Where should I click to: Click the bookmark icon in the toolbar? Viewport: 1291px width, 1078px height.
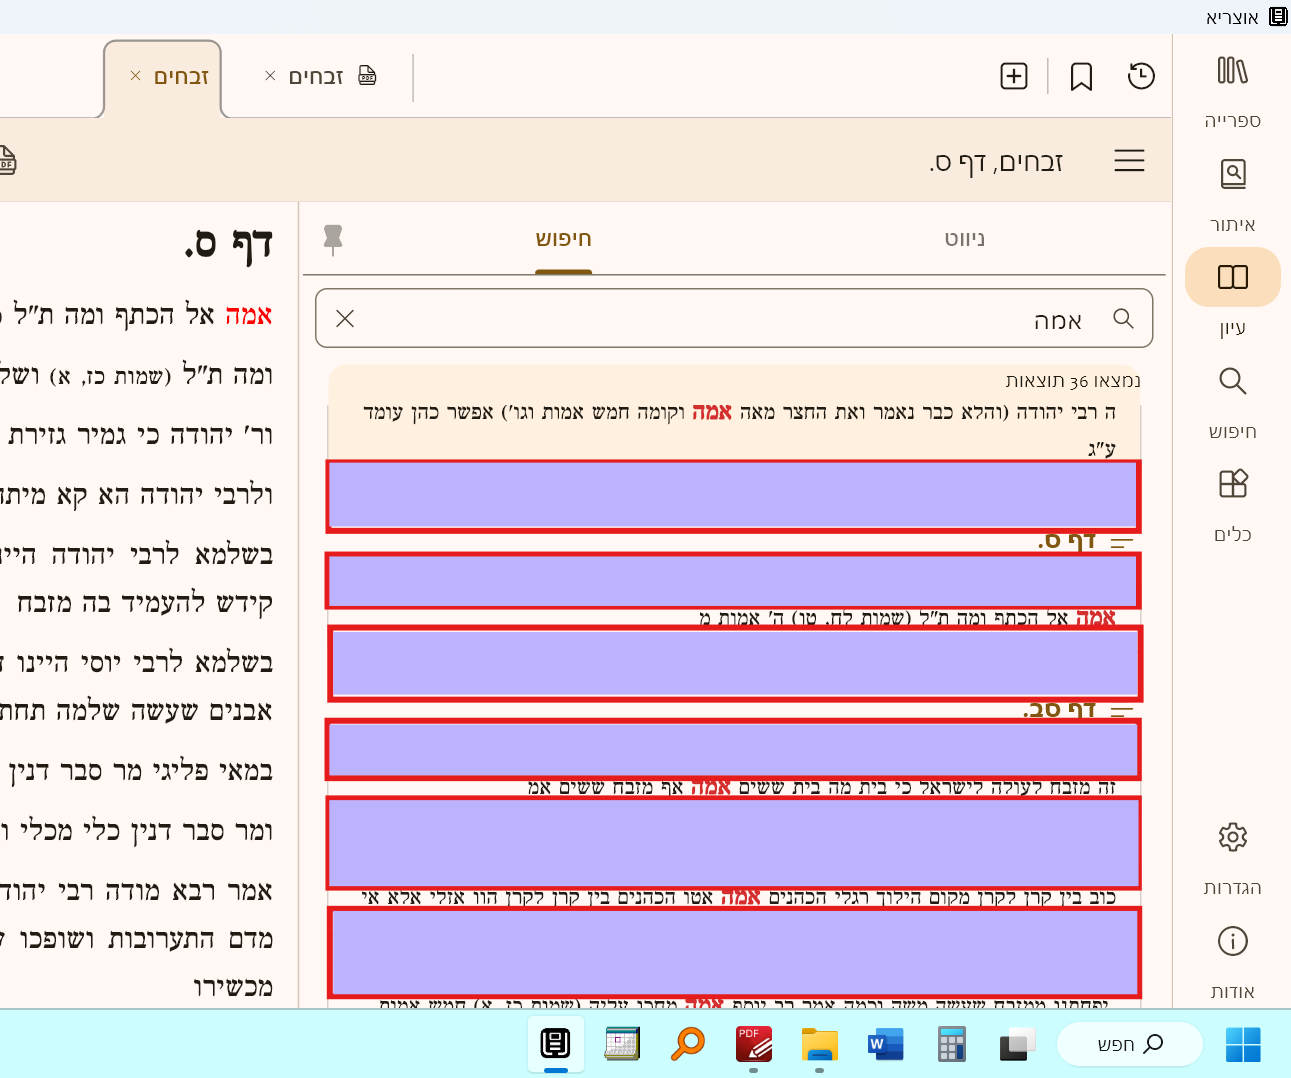point(1081,76)
